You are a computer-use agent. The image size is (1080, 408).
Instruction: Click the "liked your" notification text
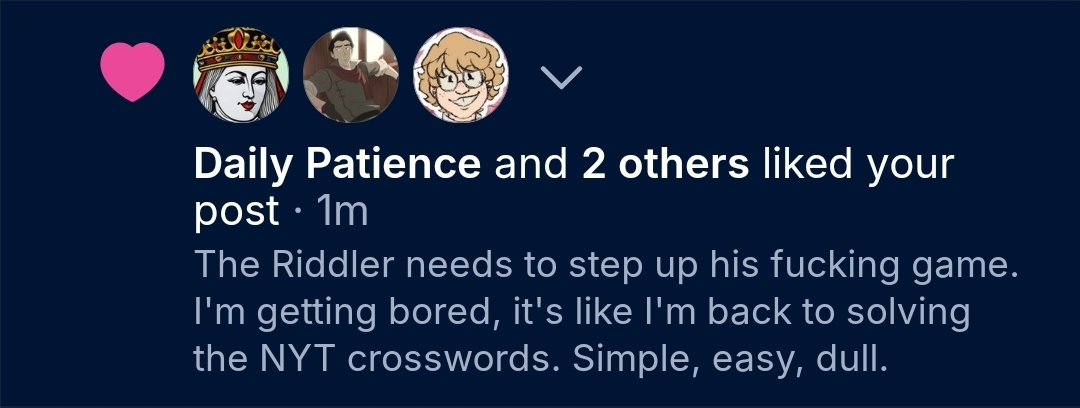coord(859,165)
